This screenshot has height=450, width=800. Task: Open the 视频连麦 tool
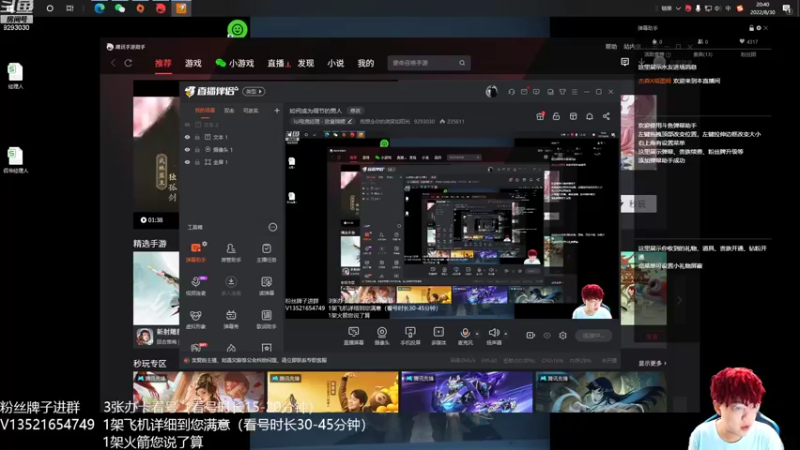pos(196,286)
